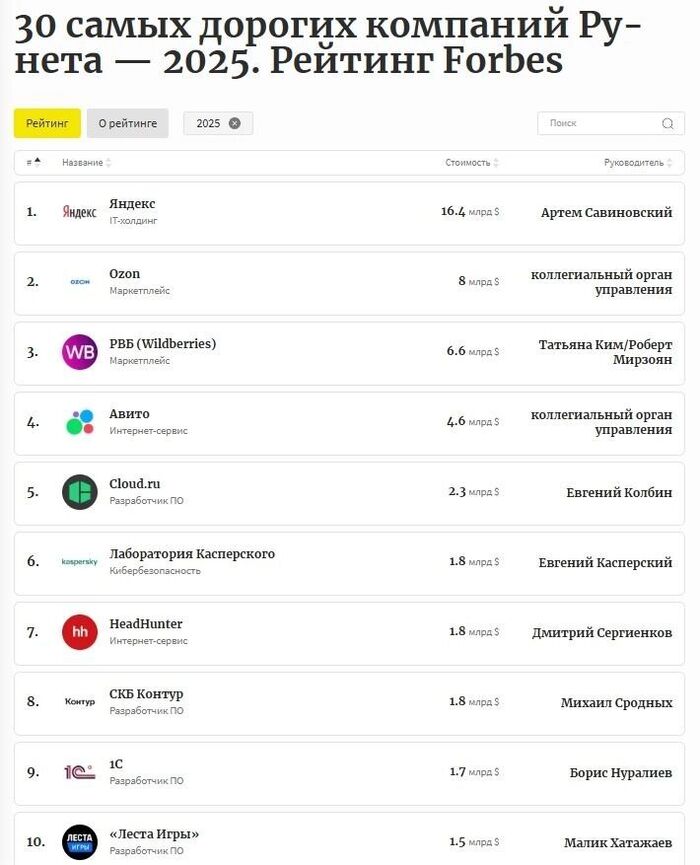Sort by rank number column
Image resolution: width=700 pixels, height=865 pixels.
[34, 162]
